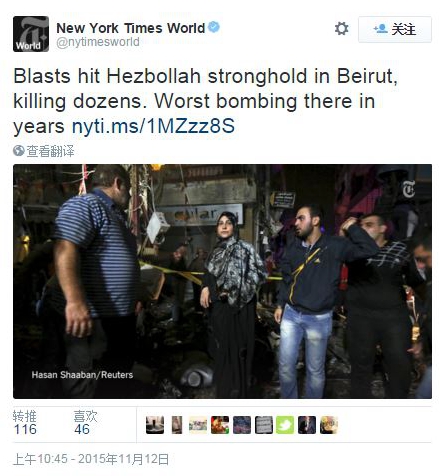Image resolution: width=440 pixels, height=476 pixels.
Task: Click the green Twitter bird avatar
Action: (285, 425)
